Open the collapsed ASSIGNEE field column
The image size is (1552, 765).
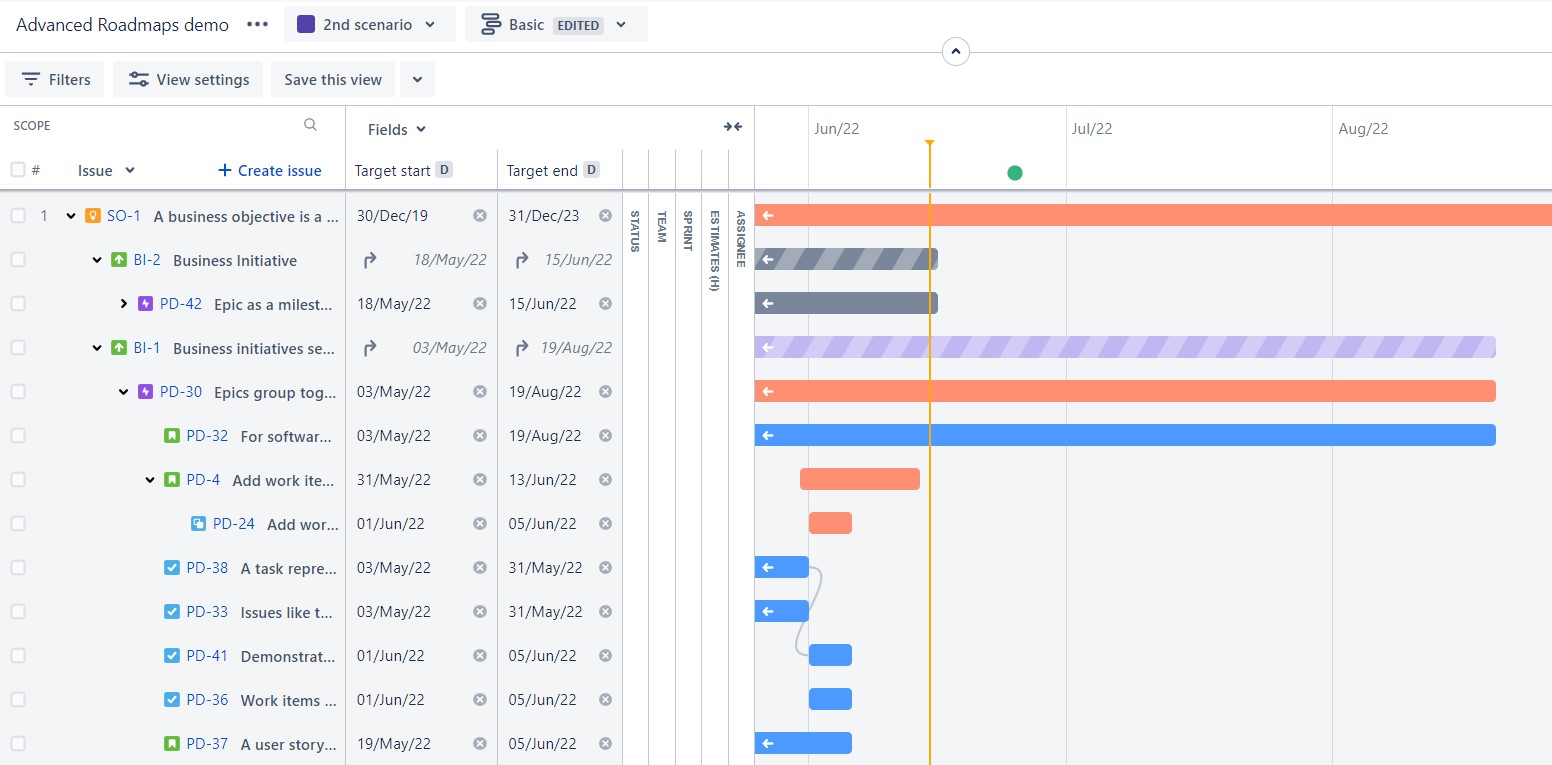740,239
